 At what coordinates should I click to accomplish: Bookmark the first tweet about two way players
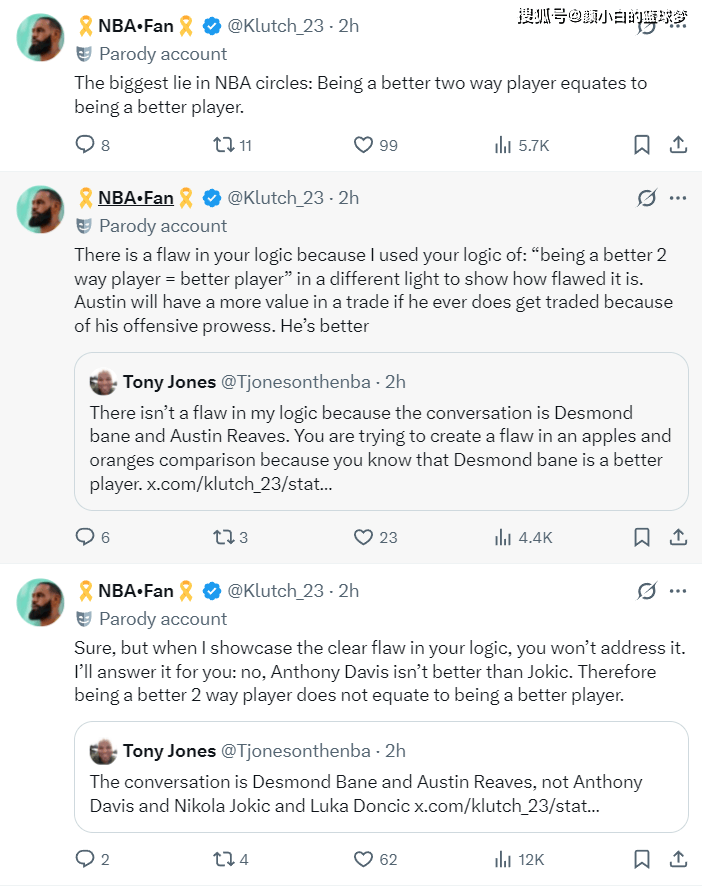642,145
